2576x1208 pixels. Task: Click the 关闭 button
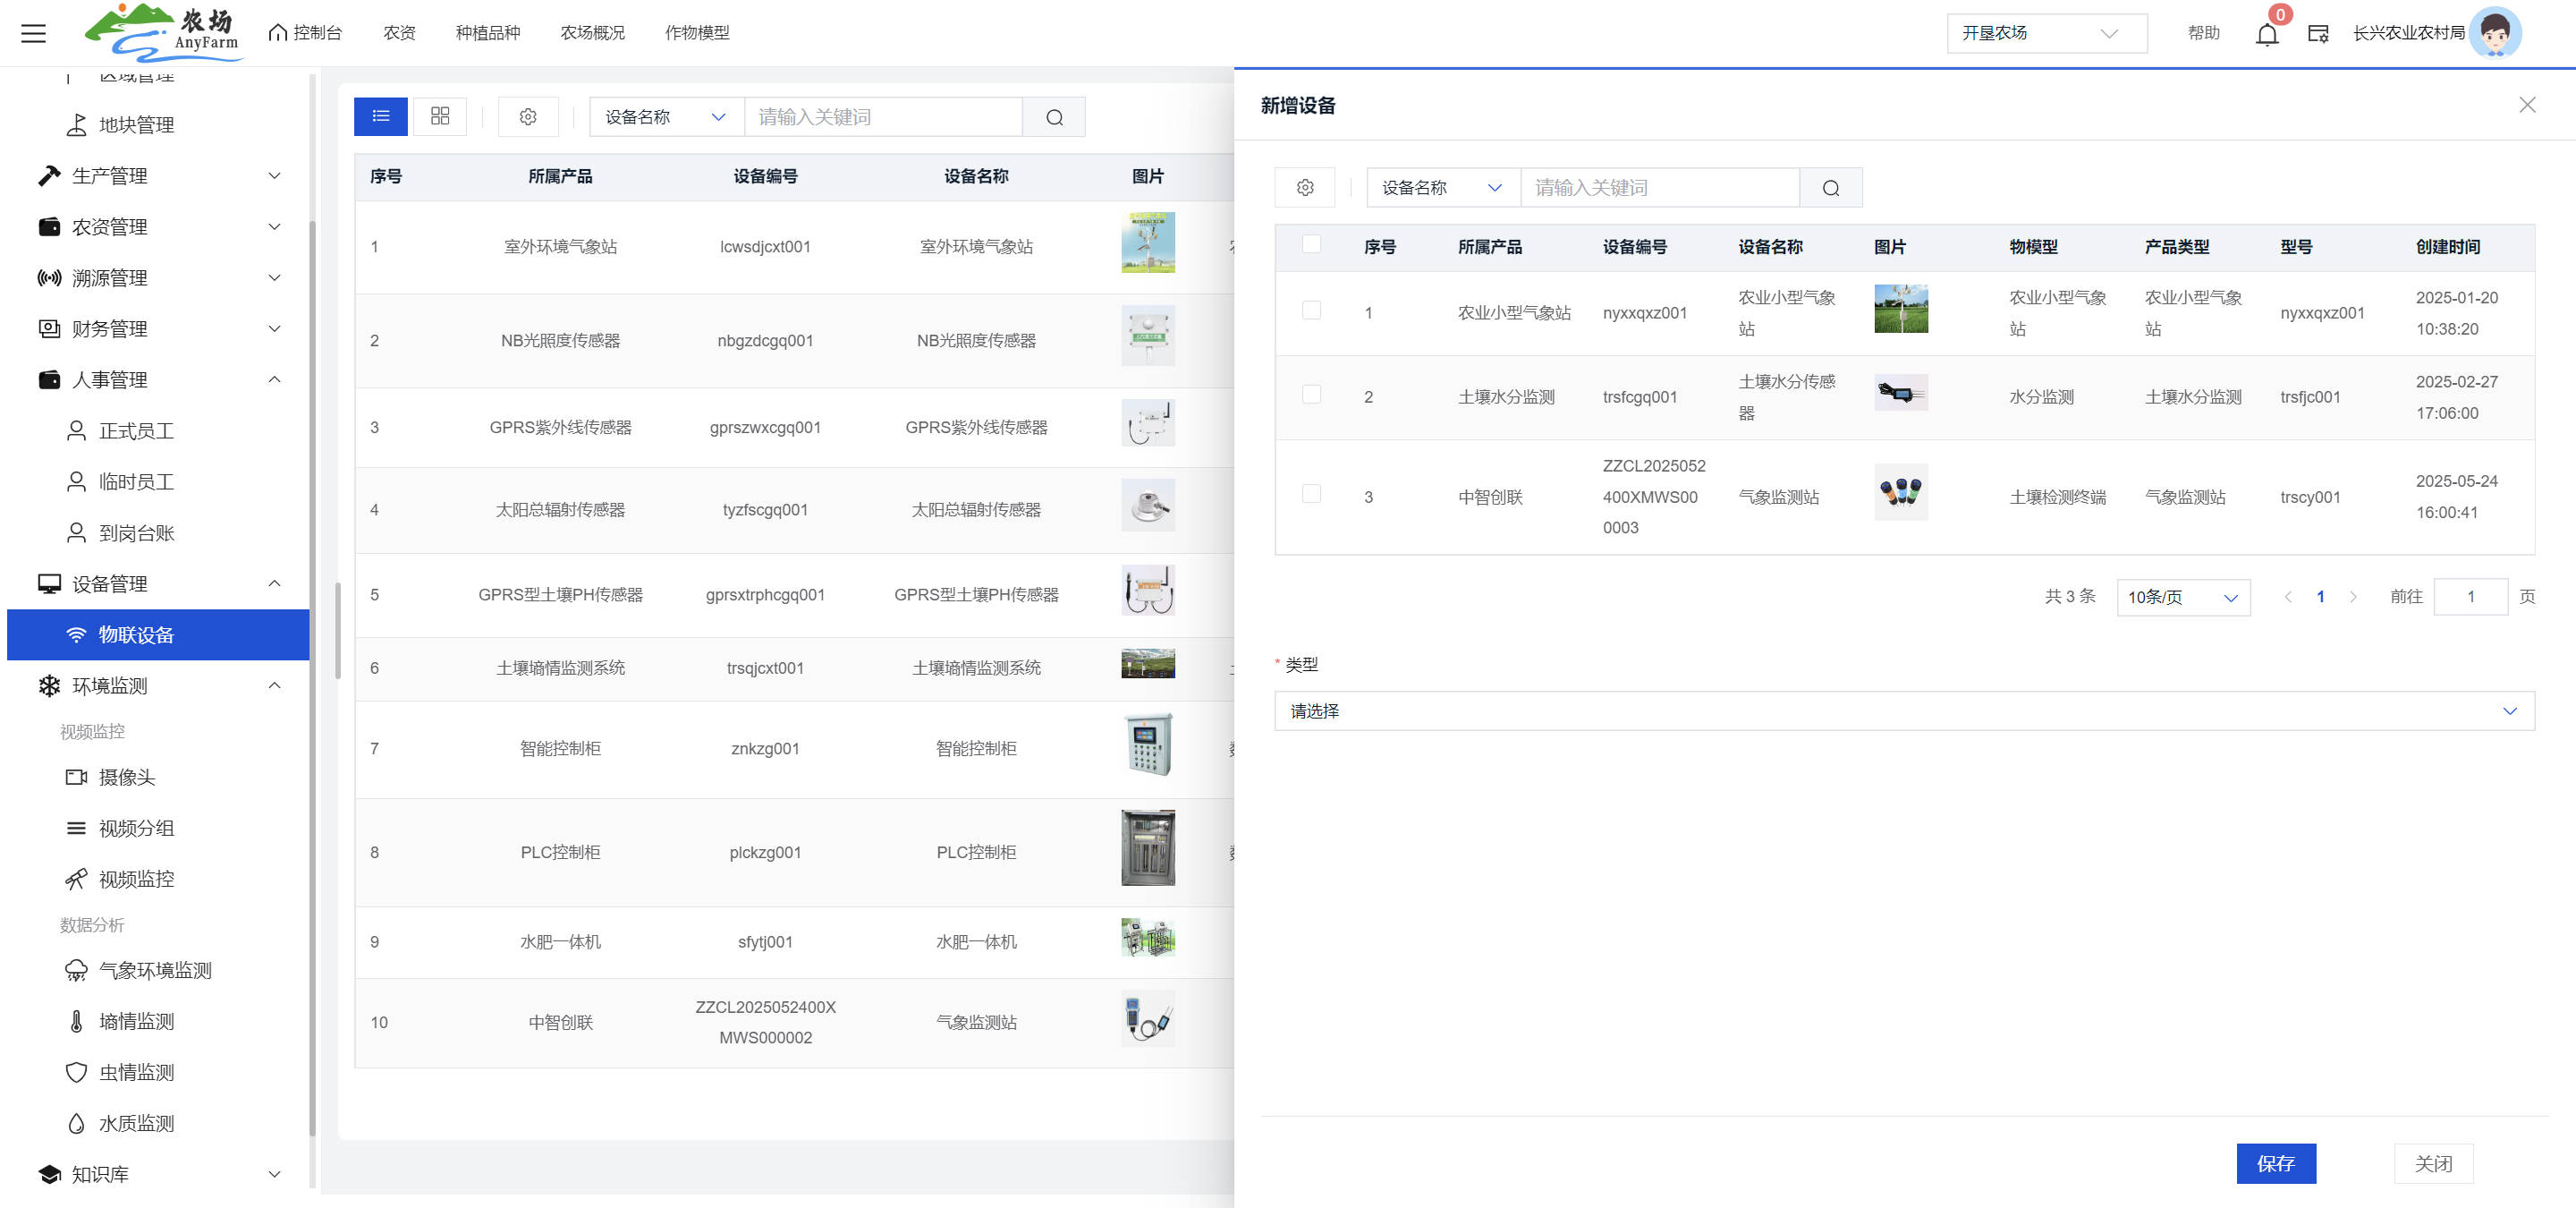point(2432,1163)
